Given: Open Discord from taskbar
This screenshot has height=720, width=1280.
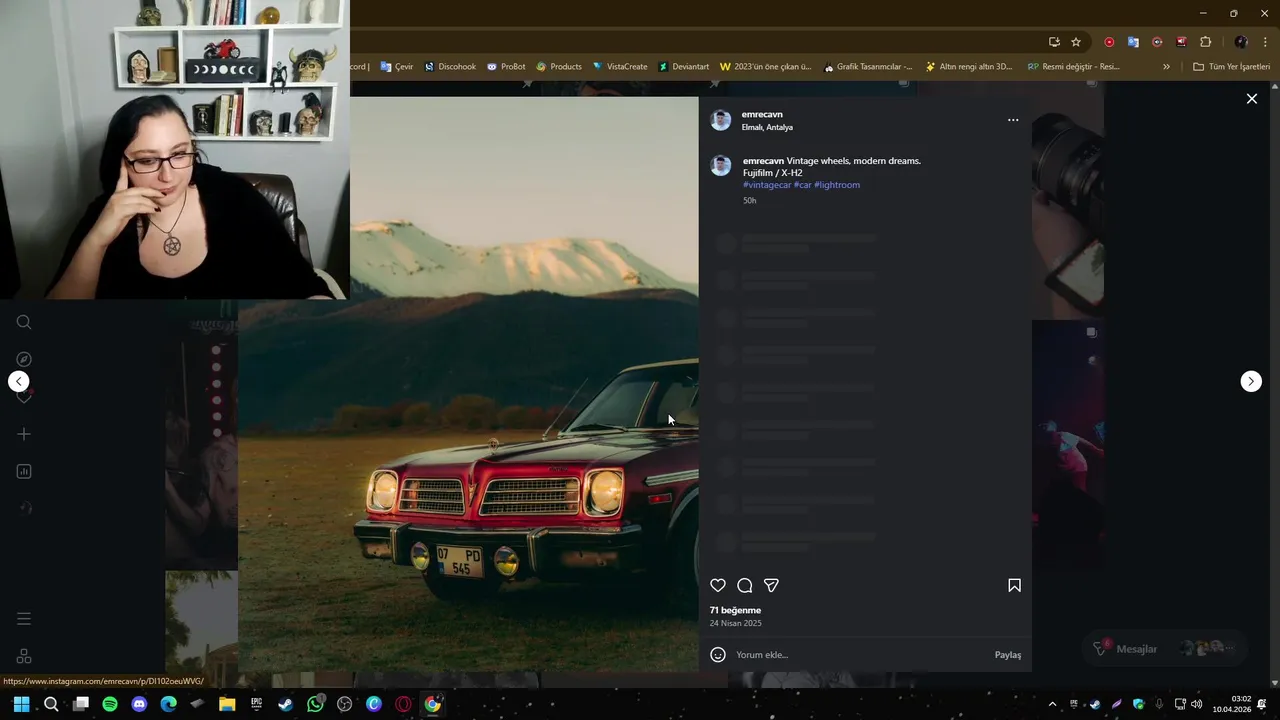Looking at the screenshot, I should pyautogui.click(x=139, y=705).
